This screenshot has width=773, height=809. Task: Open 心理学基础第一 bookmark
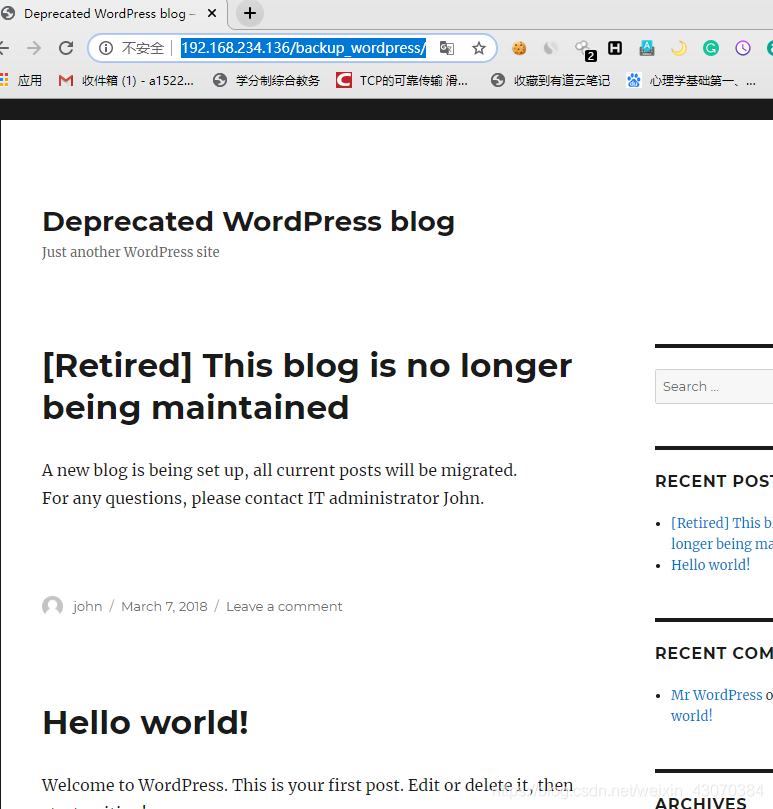tap(691, 80)
